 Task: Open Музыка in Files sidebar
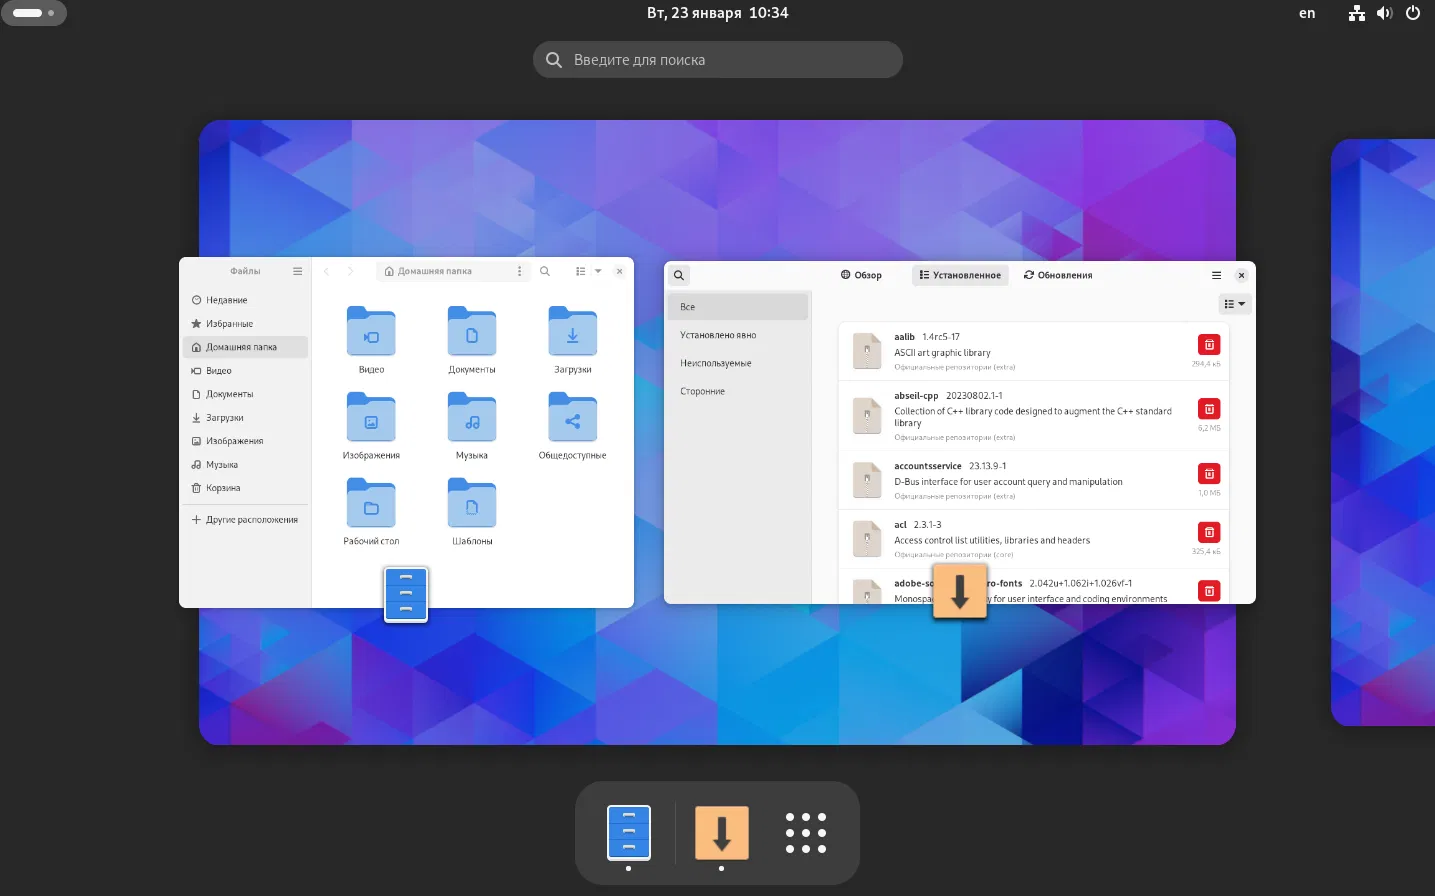click(246, 465)
